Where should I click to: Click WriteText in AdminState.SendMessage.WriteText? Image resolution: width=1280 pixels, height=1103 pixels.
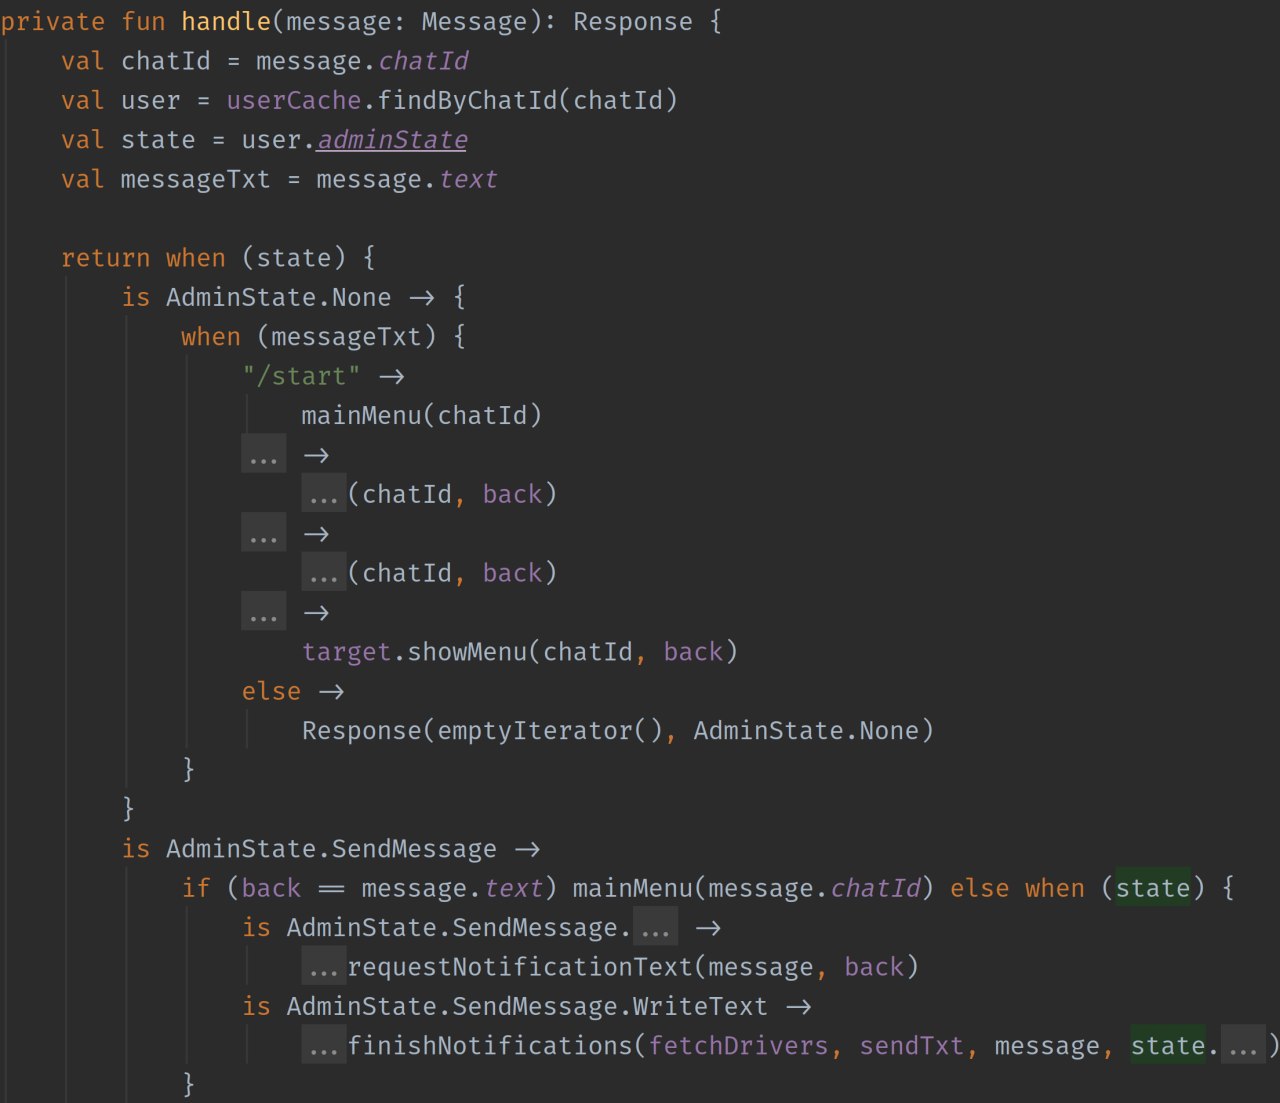[700, 1006]
